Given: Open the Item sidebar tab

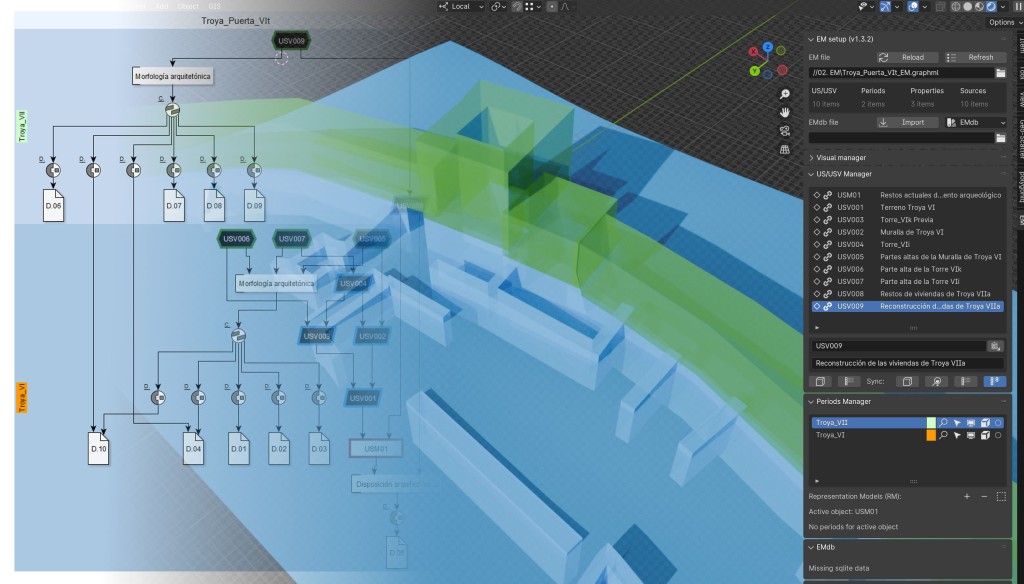Looking at the screenshot, I should 1020,44.
